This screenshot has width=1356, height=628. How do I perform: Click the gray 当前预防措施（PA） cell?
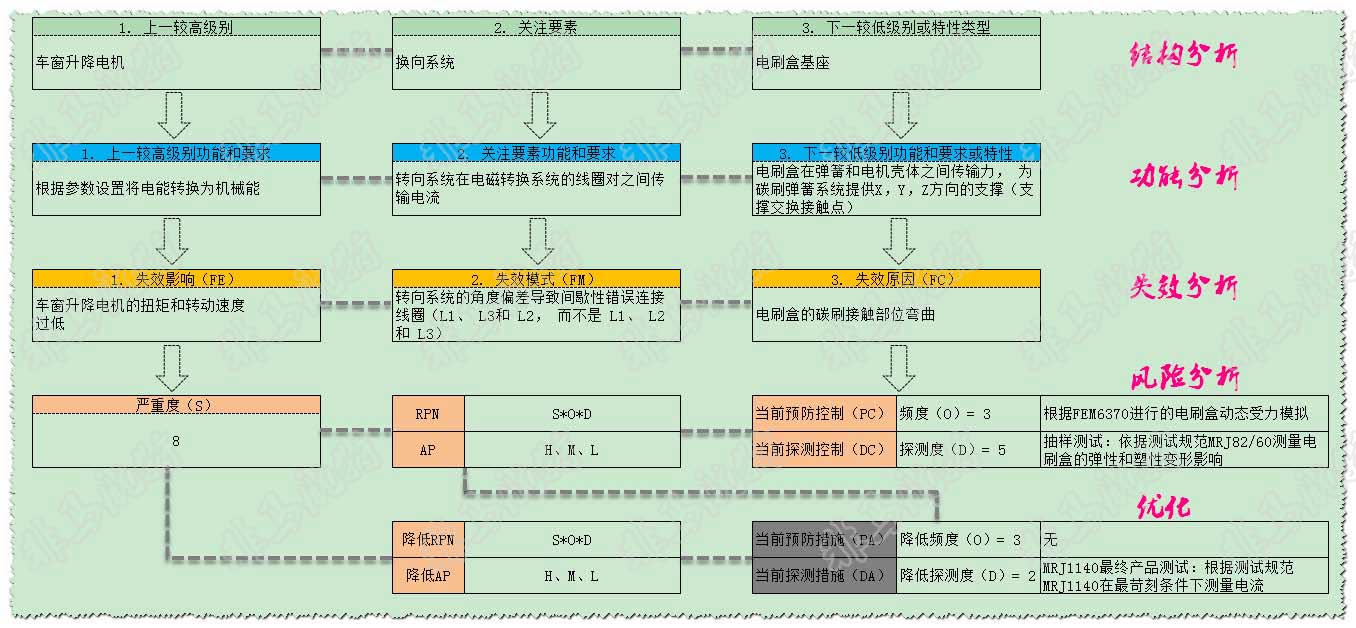pos(824,540)
